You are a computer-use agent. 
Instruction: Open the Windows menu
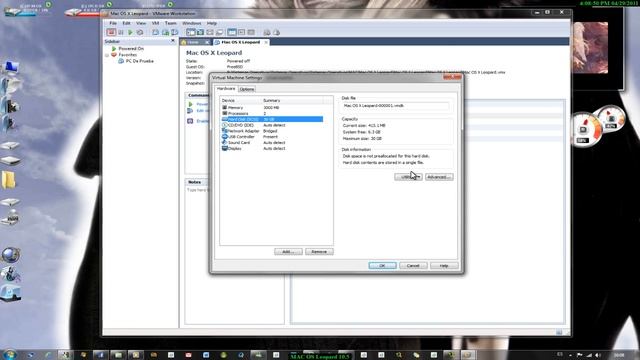click(191, 23)
